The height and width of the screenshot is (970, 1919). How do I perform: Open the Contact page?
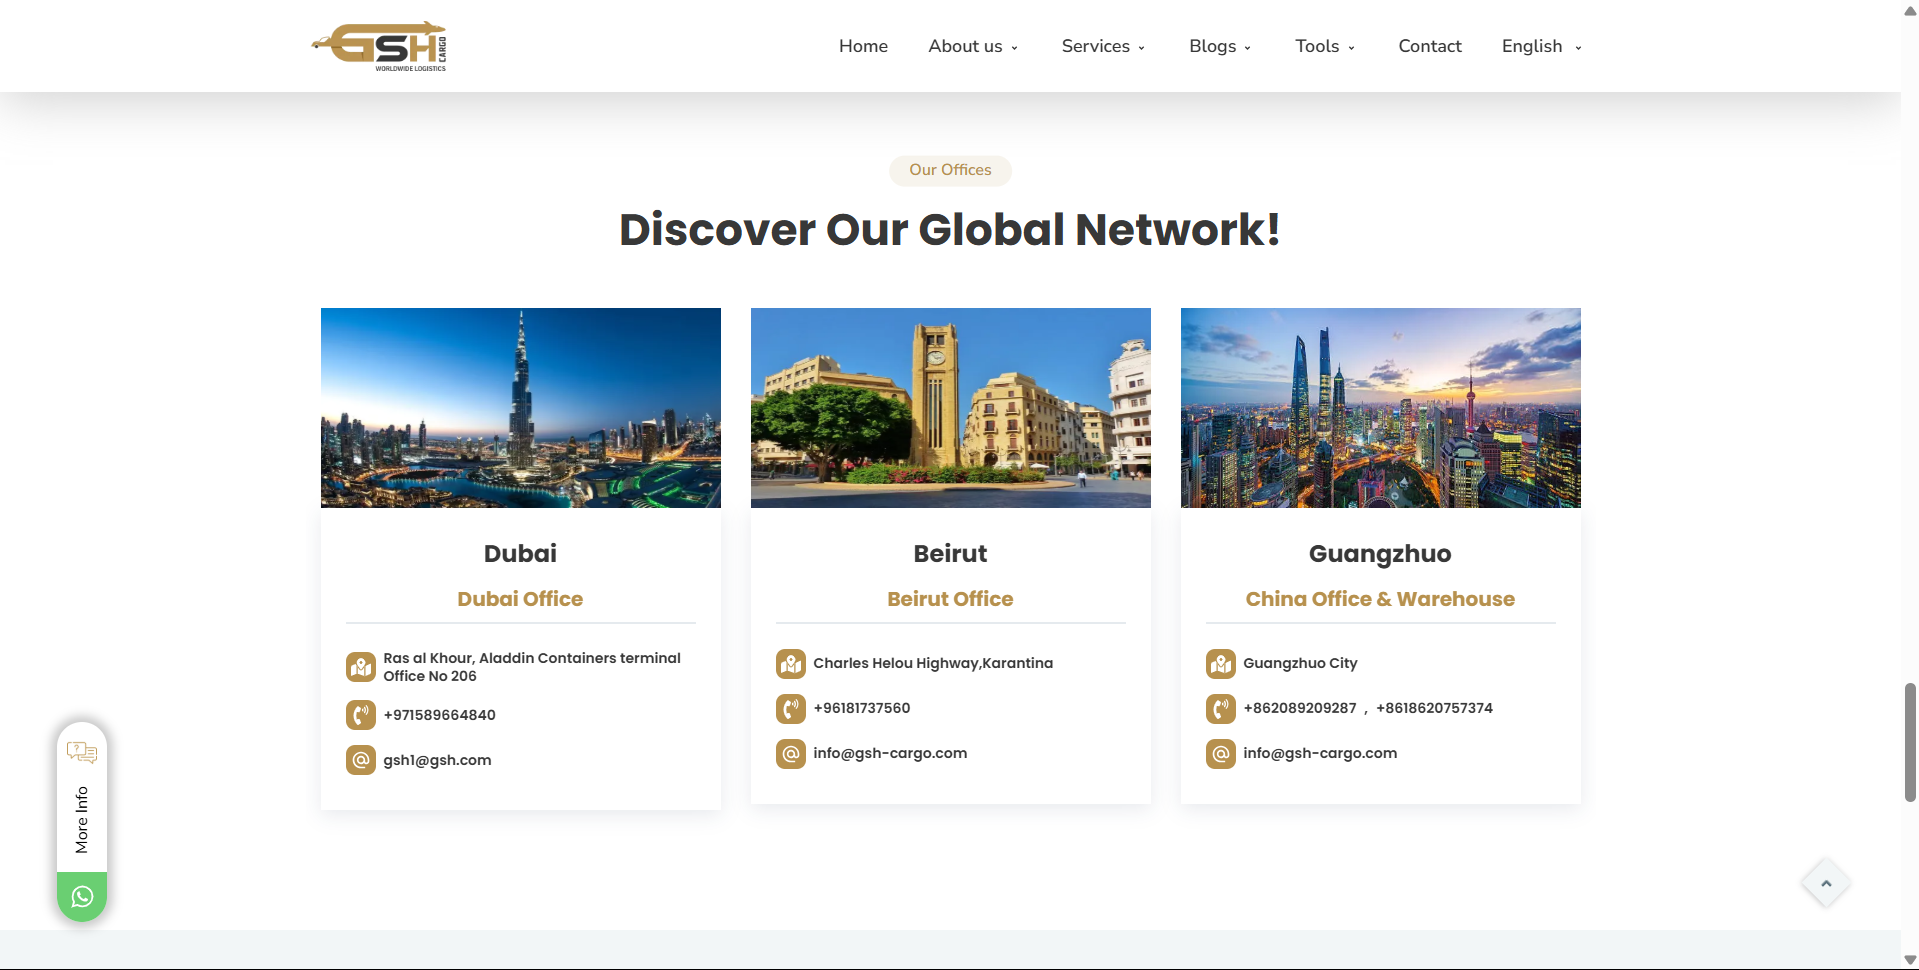click(x=1430, y=46)
